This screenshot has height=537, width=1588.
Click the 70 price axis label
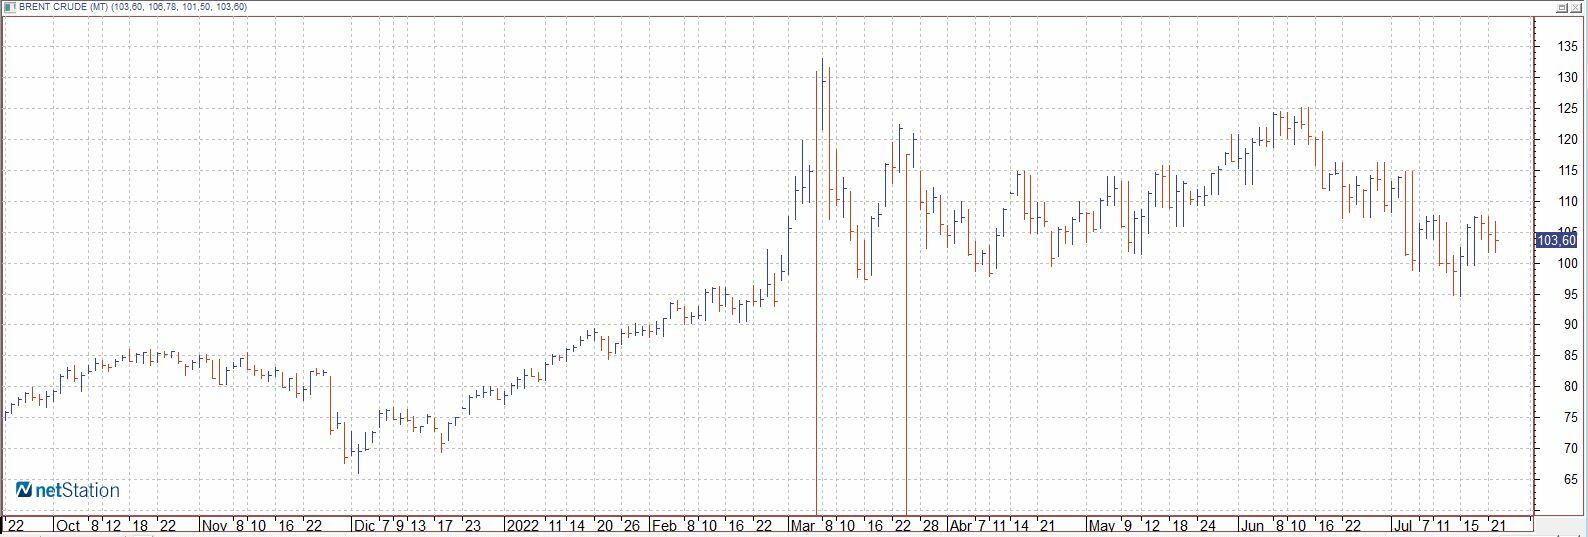point(1570,449)
